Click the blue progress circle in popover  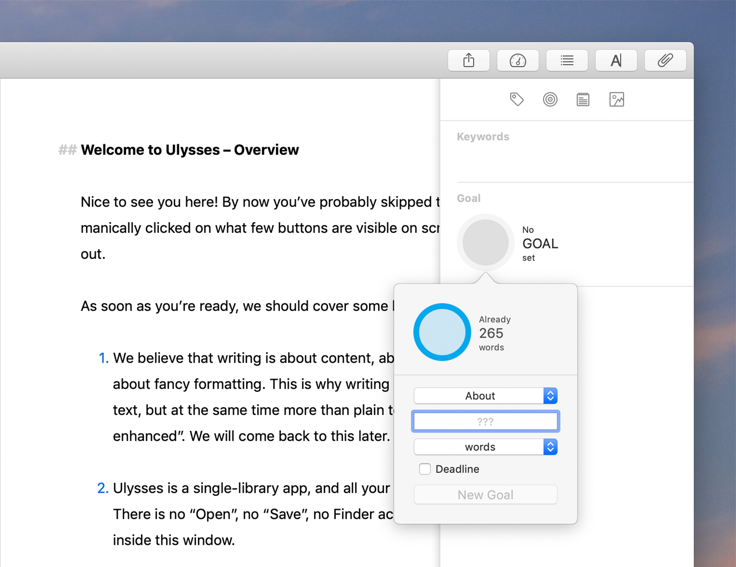point(442,332)
